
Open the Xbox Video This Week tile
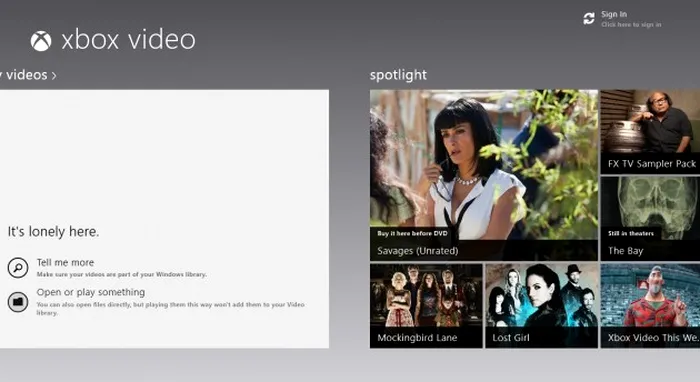[x=650, y=306]
